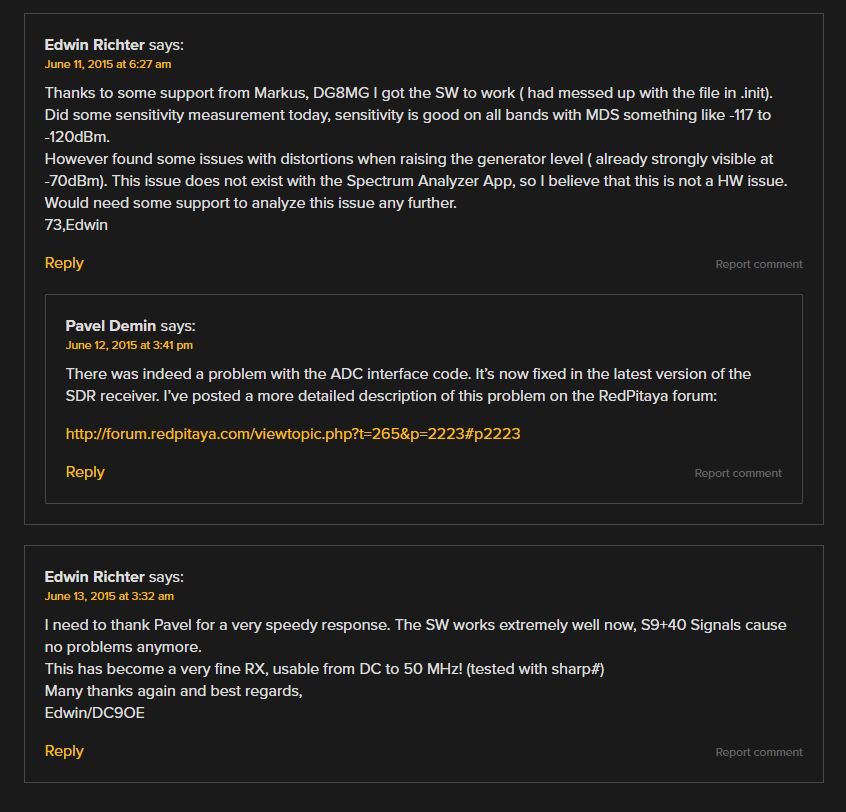Click the '73,Edwin' sign-off line
This screenshot has height=812, width=846.
click(76, 224)
